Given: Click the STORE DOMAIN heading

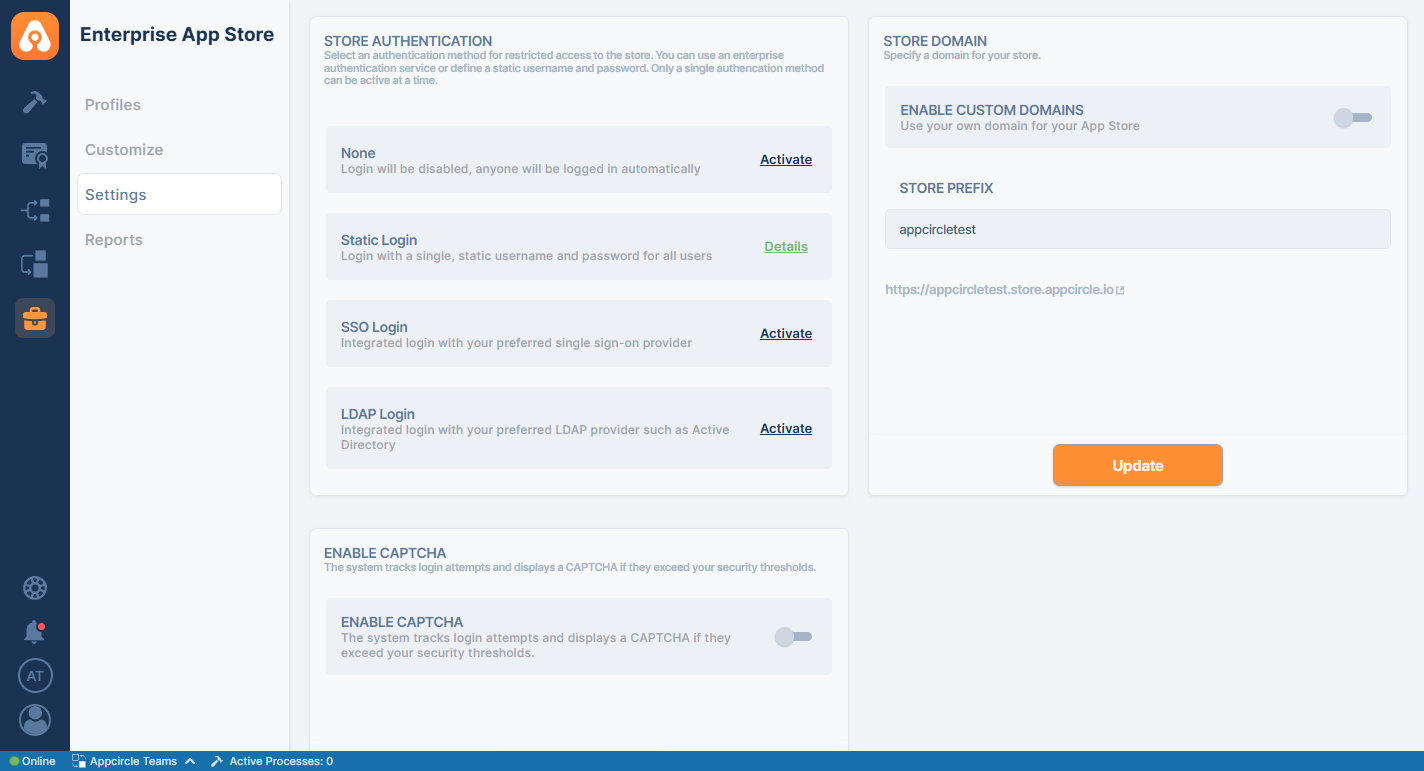Looking at the screenshot, I should [935, 41].
